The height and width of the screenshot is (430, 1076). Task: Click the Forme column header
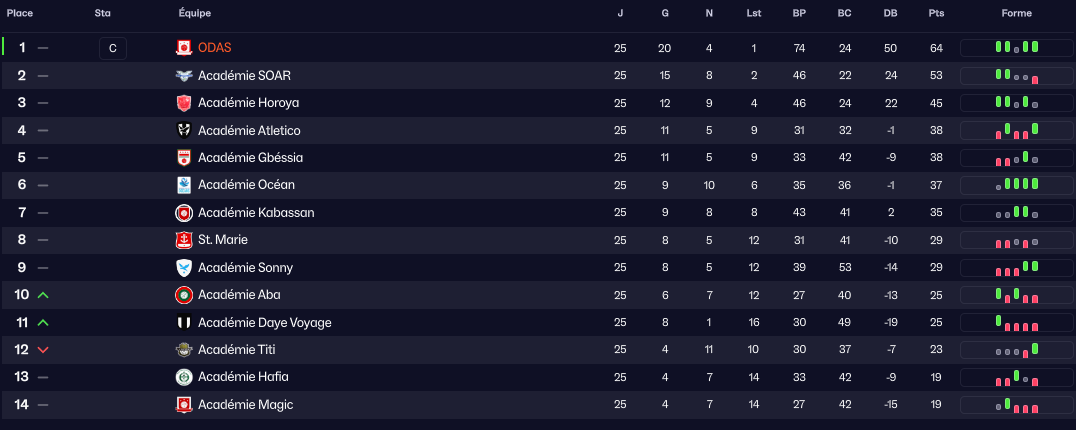point(1016,13)
